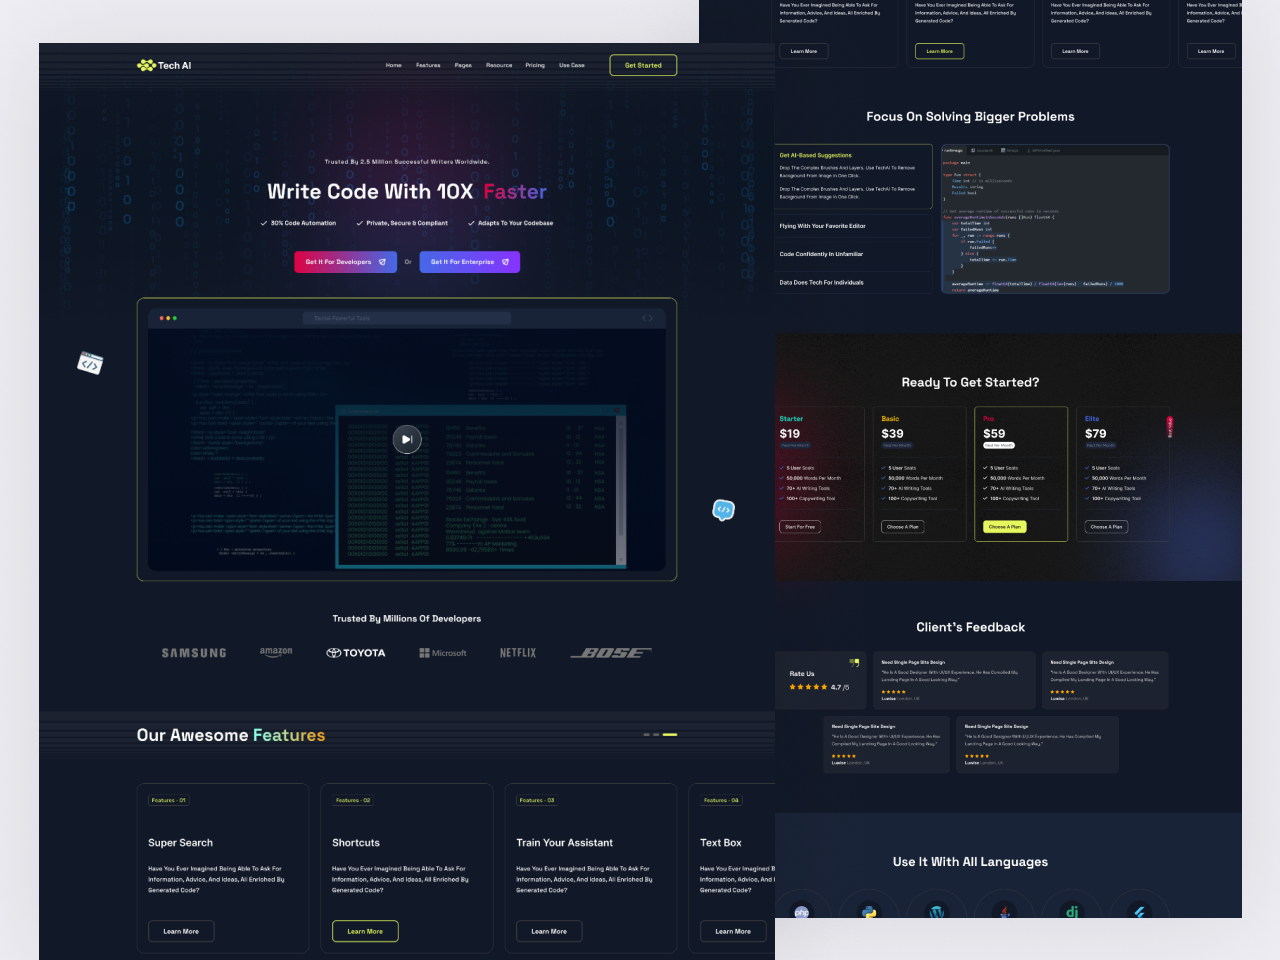Screen dimensions: 1280x960
Task: Open the Home nav link
Action: 394,65
